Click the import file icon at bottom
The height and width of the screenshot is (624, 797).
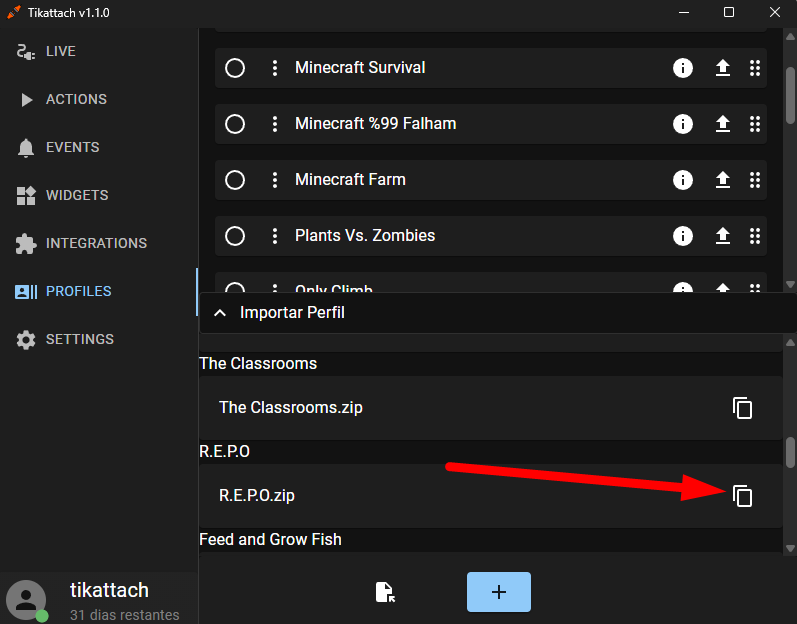(385, 592)
